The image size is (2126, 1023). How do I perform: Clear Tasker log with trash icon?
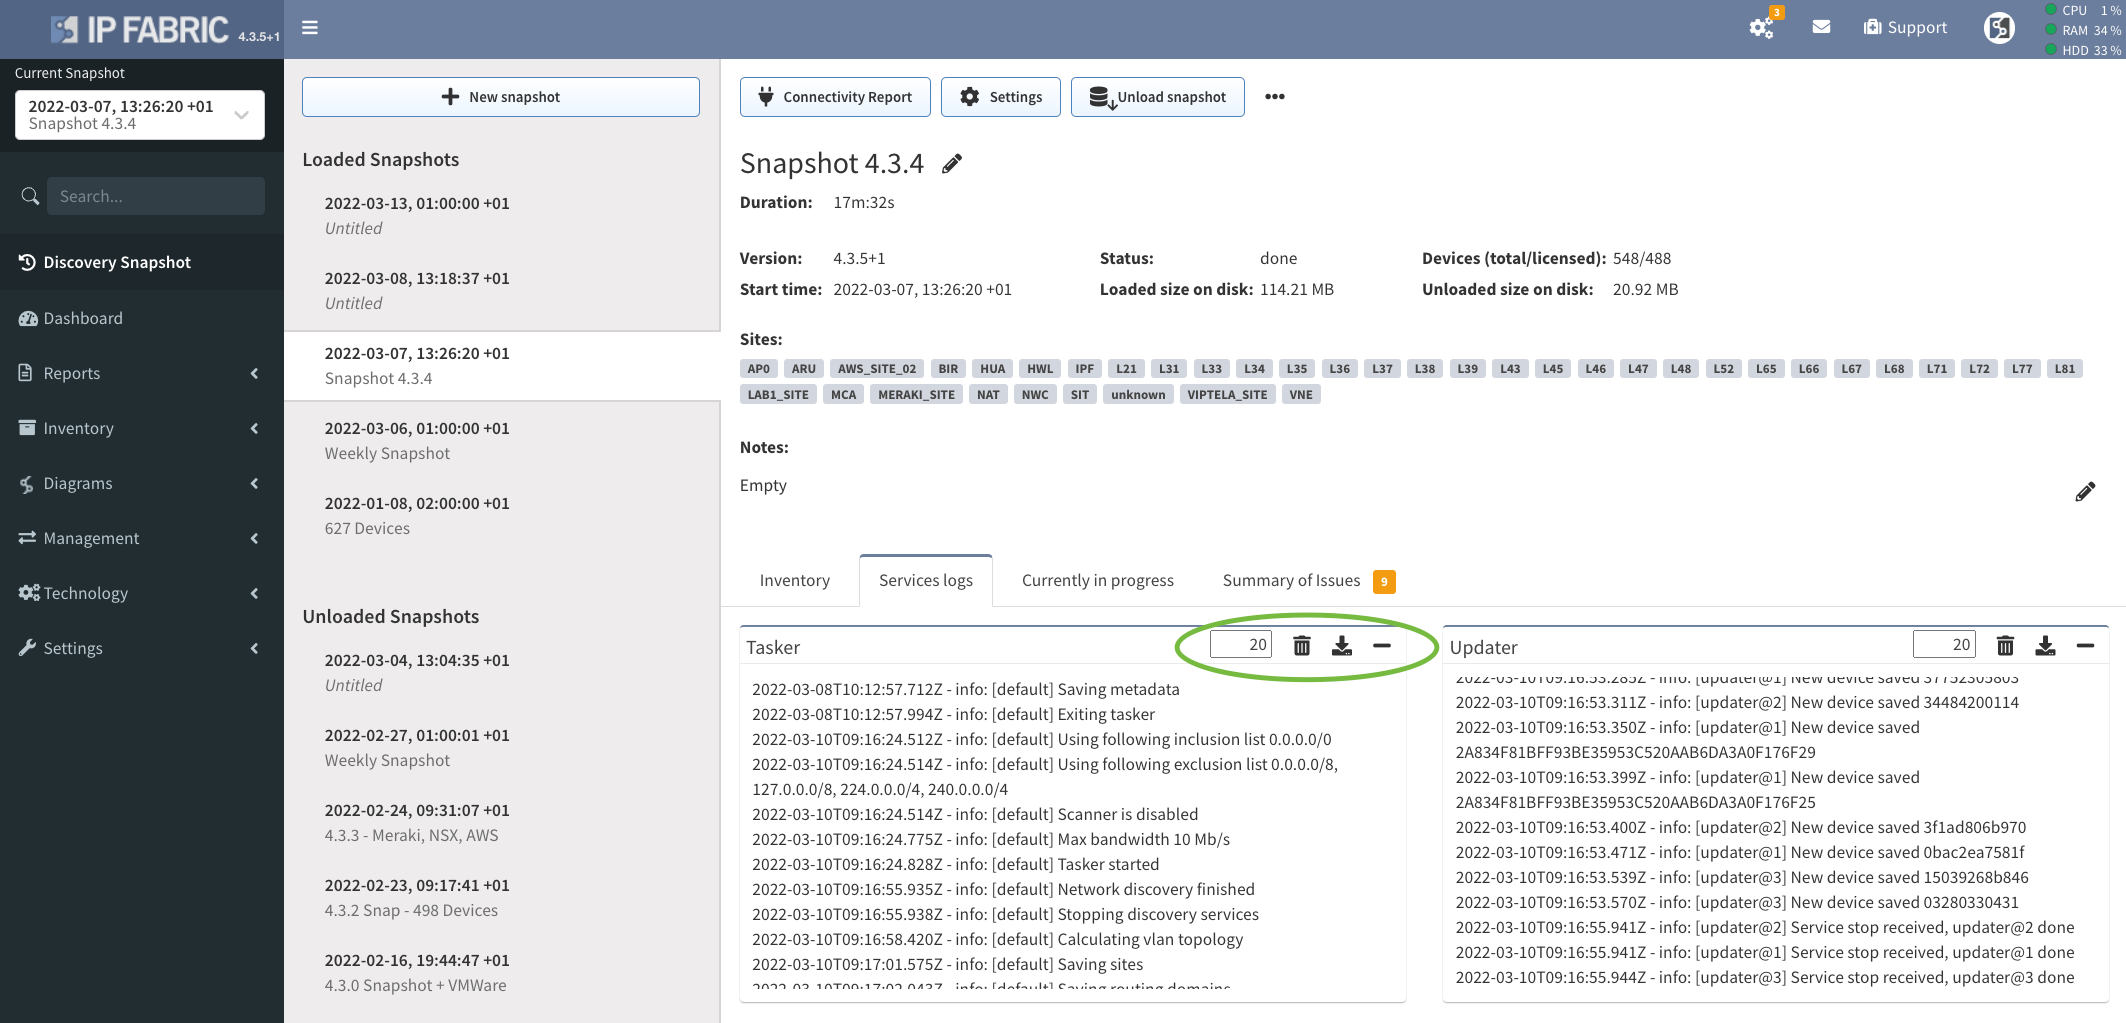pyautogui.click(x=1301, y=646)
